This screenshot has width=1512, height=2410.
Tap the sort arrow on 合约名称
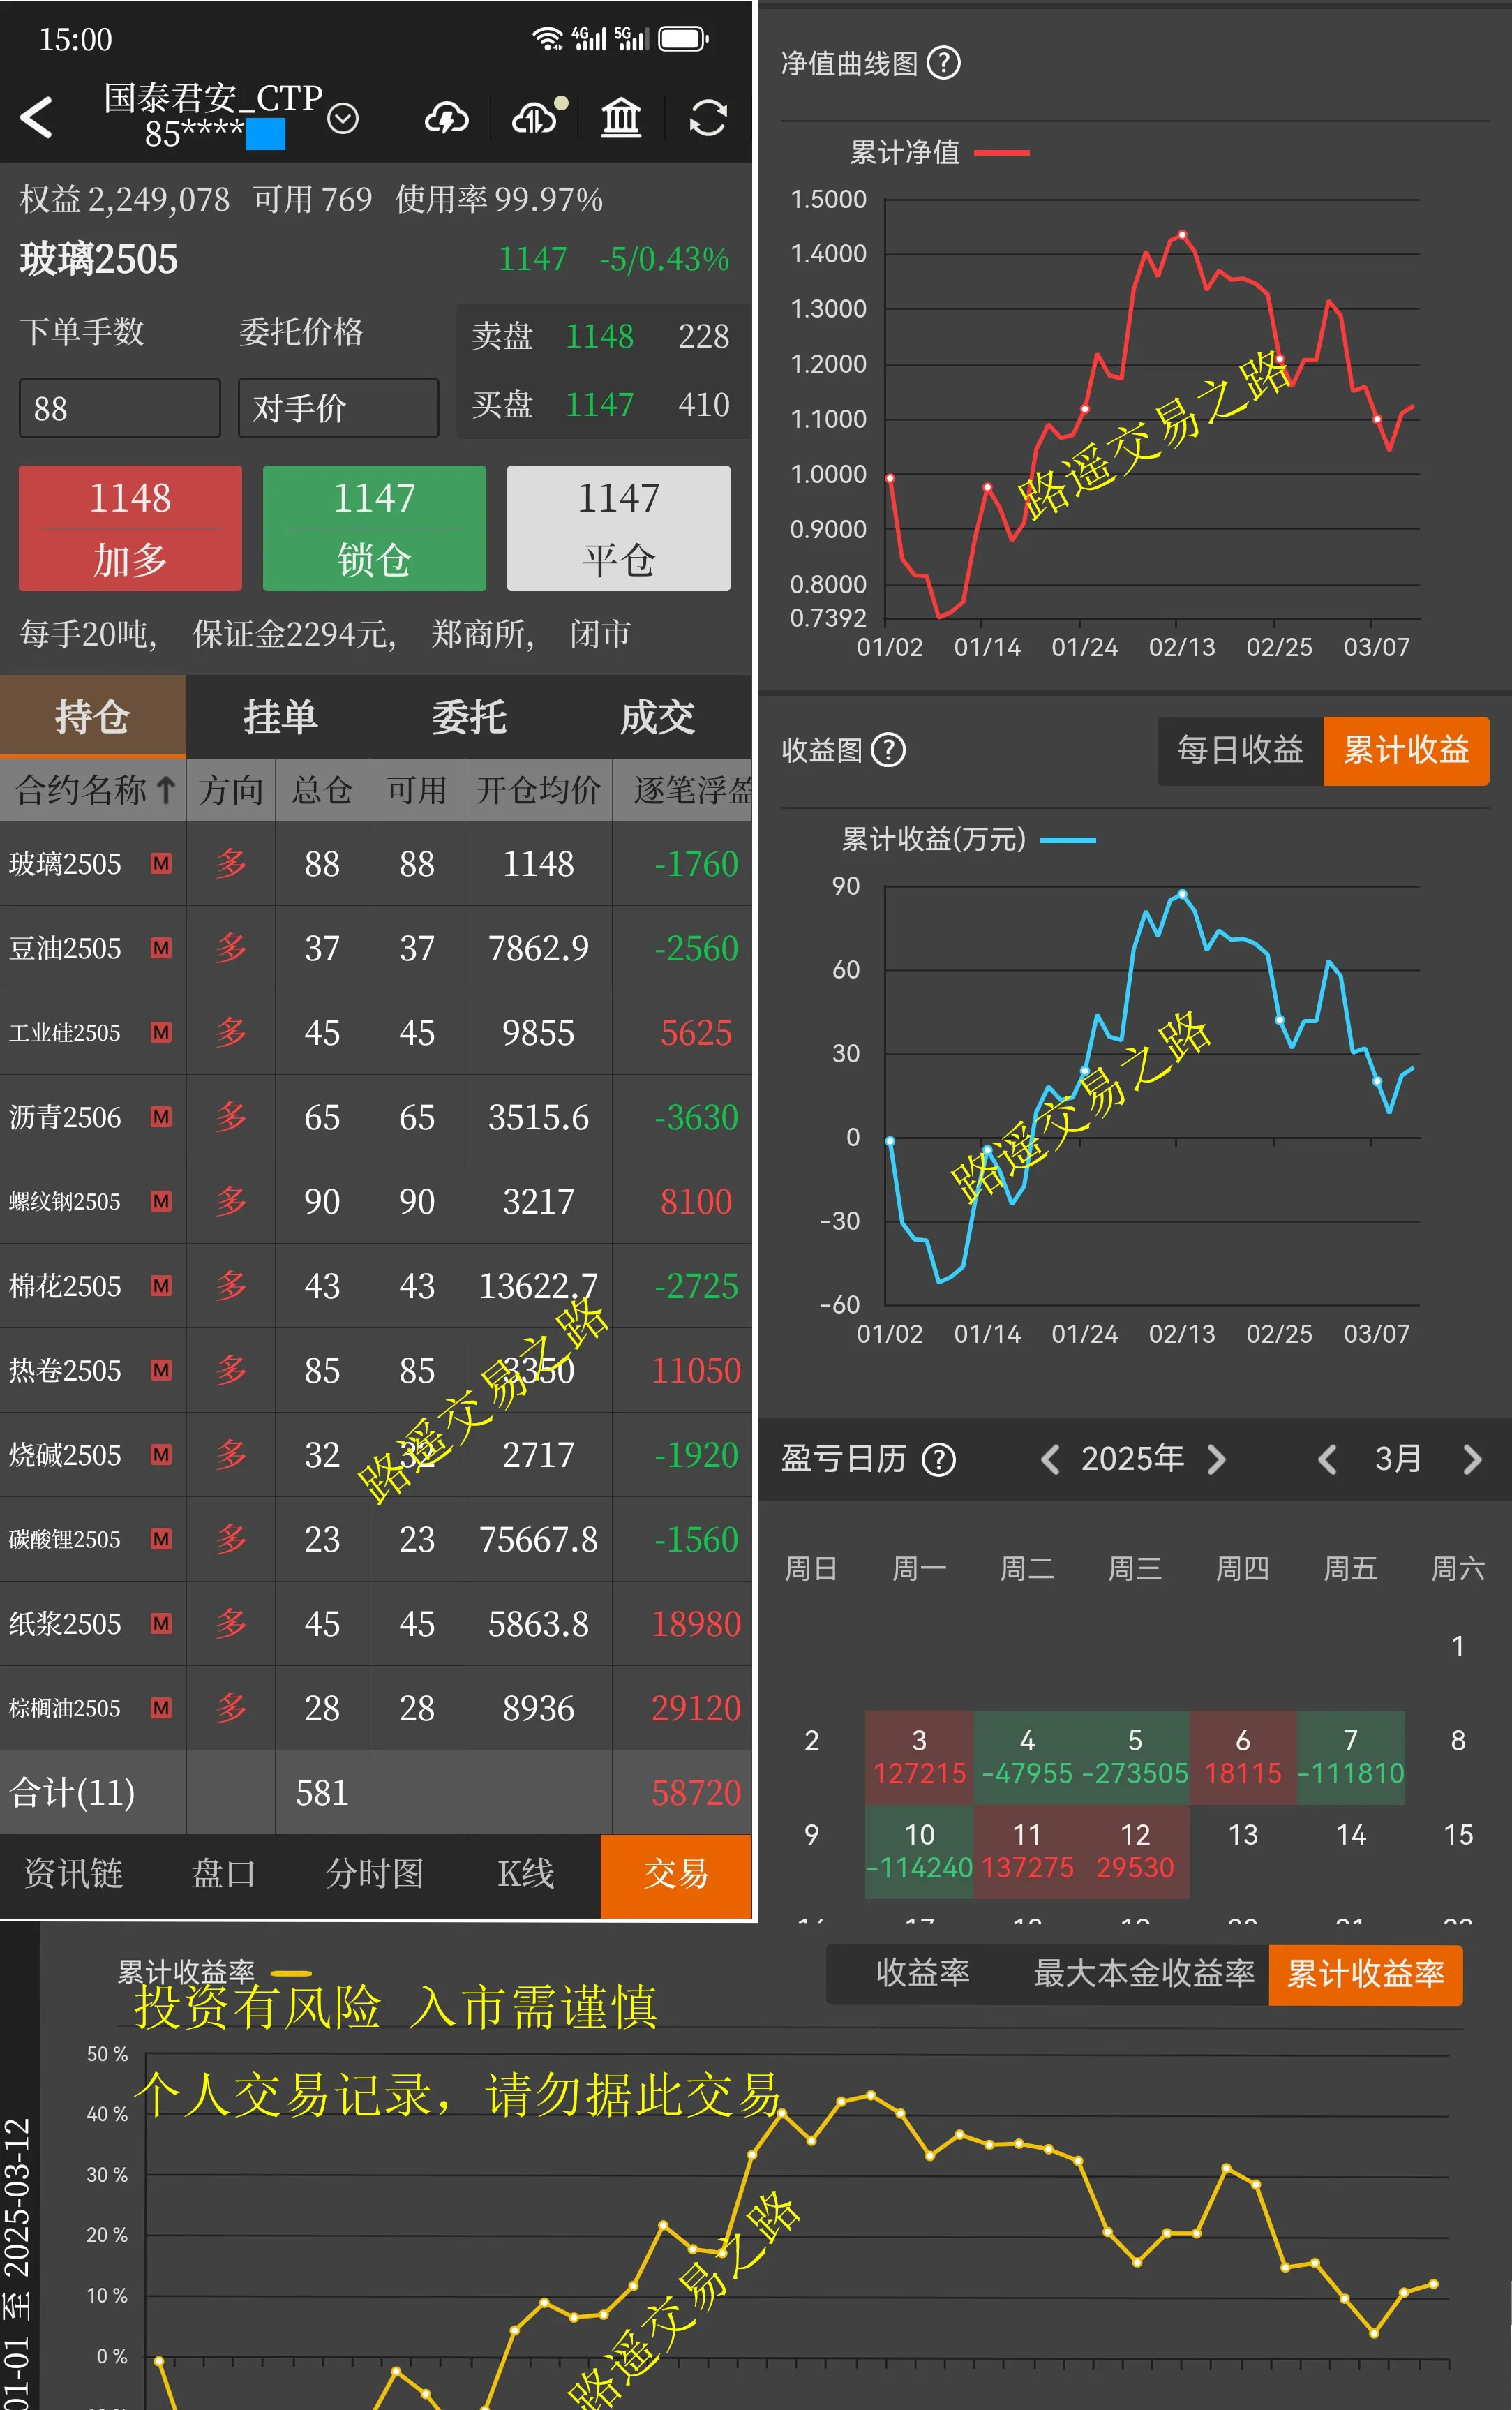166,790
